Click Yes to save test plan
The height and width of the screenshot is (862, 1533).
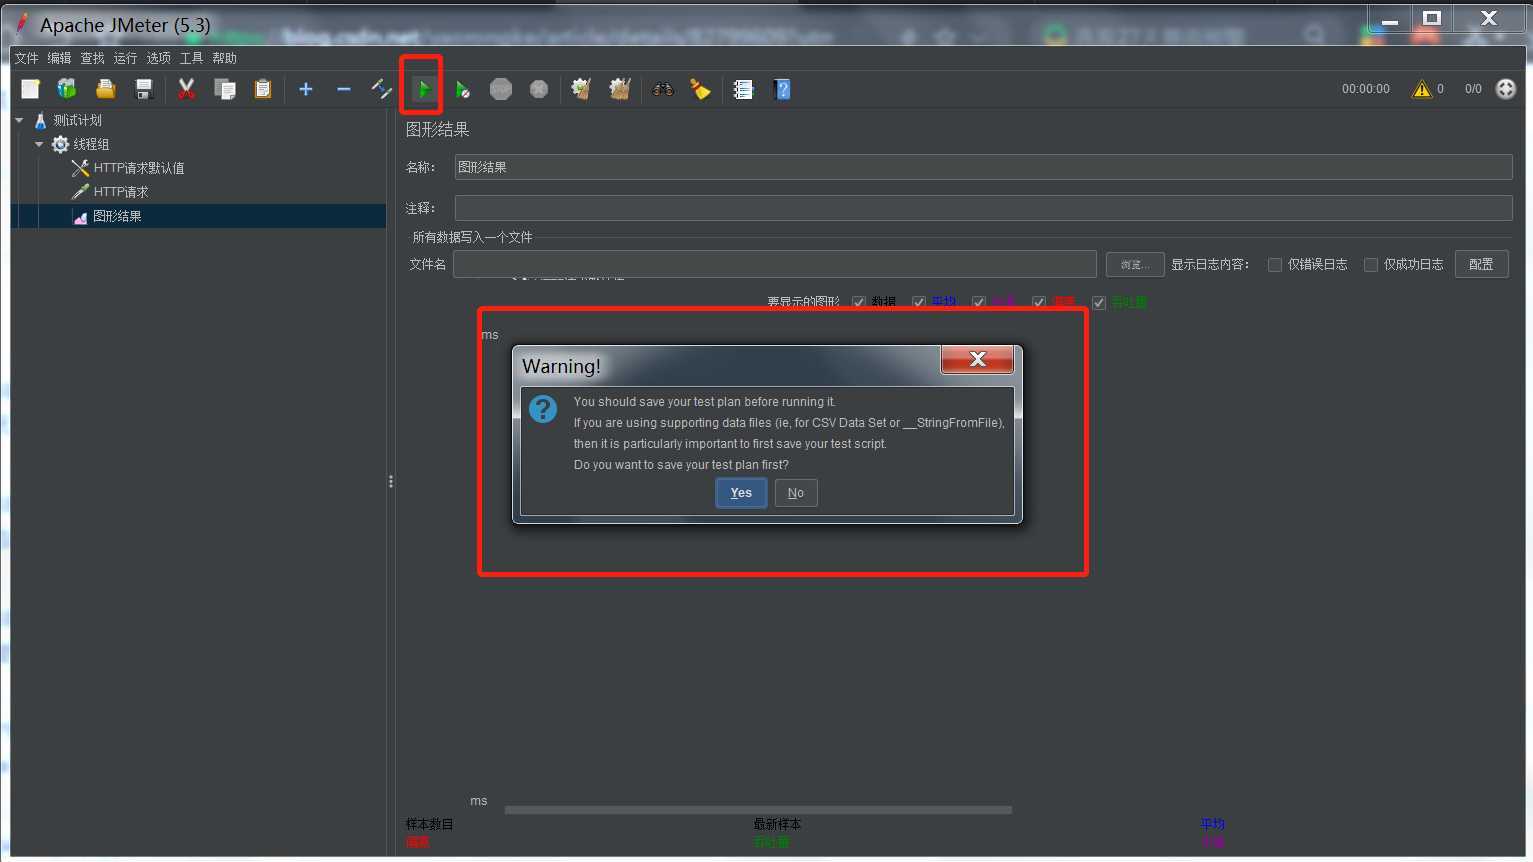741,493
